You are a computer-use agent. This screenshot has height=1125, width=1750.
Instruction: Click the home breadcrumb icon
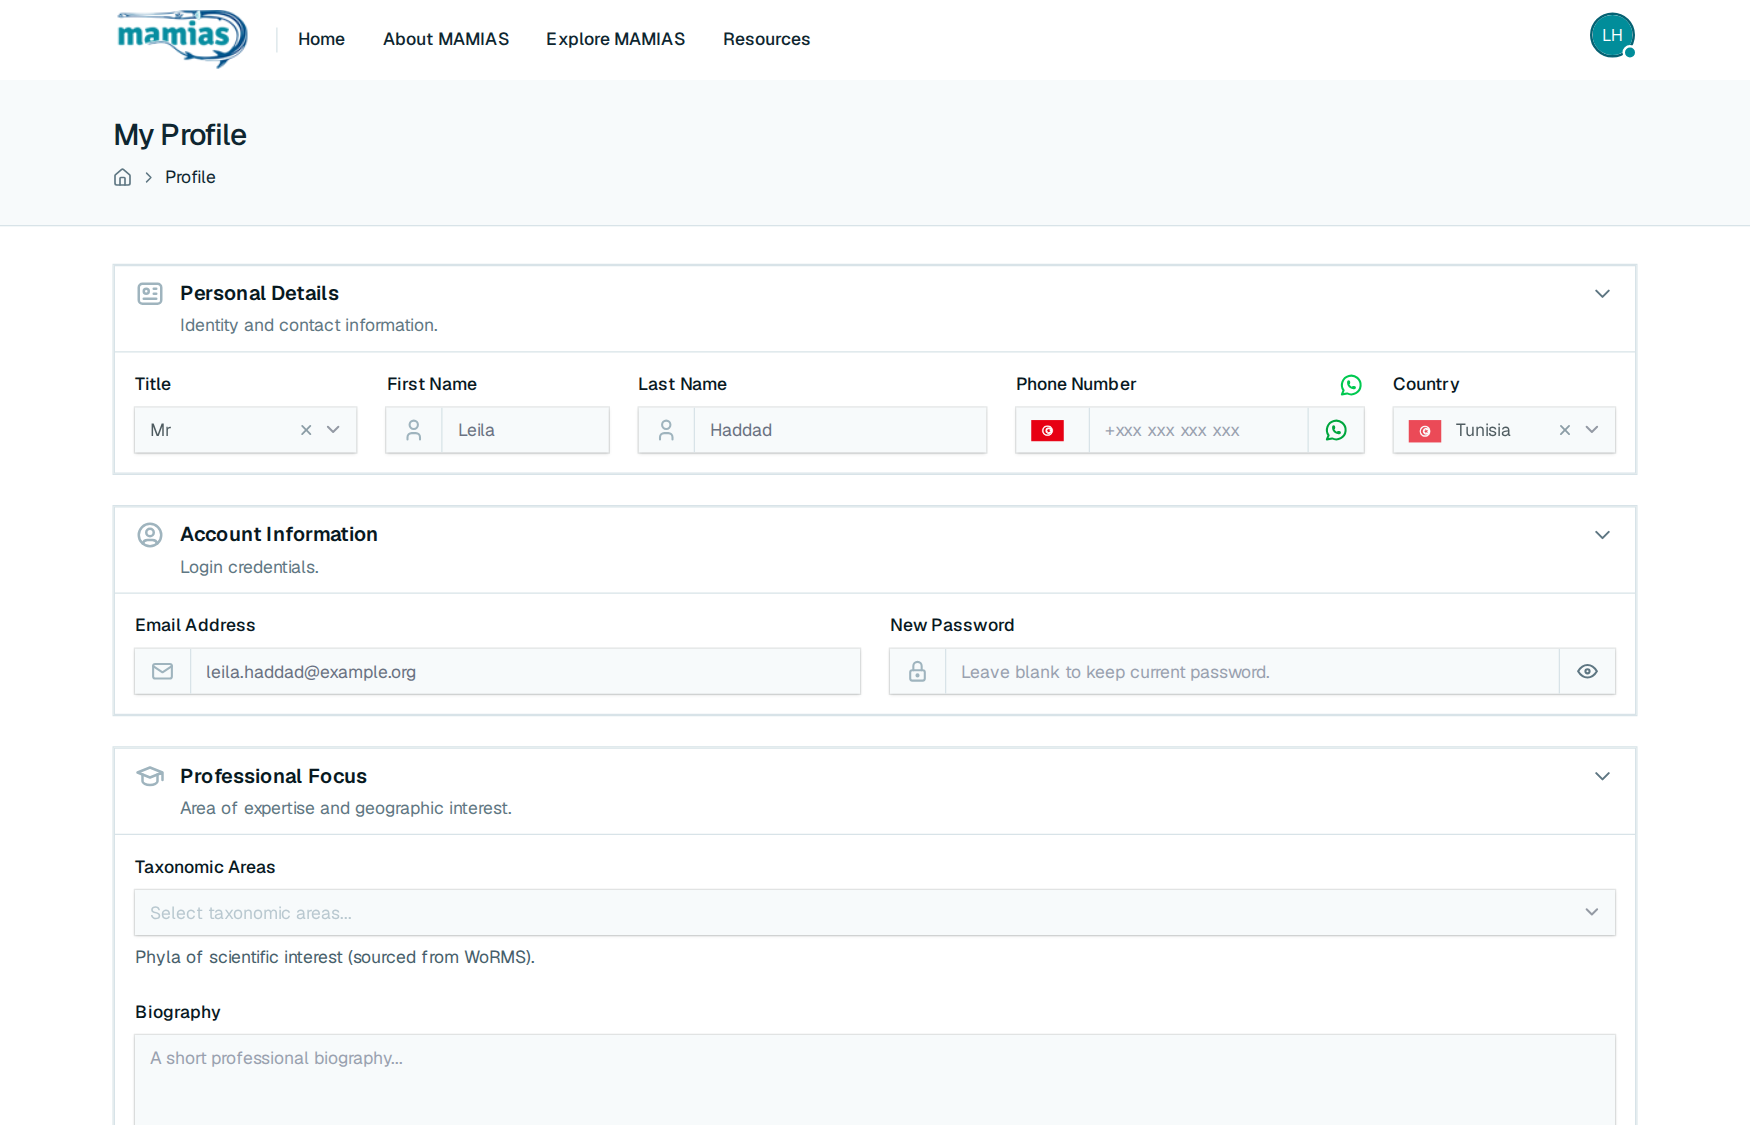pyautogui.click(x=122, y=177)
